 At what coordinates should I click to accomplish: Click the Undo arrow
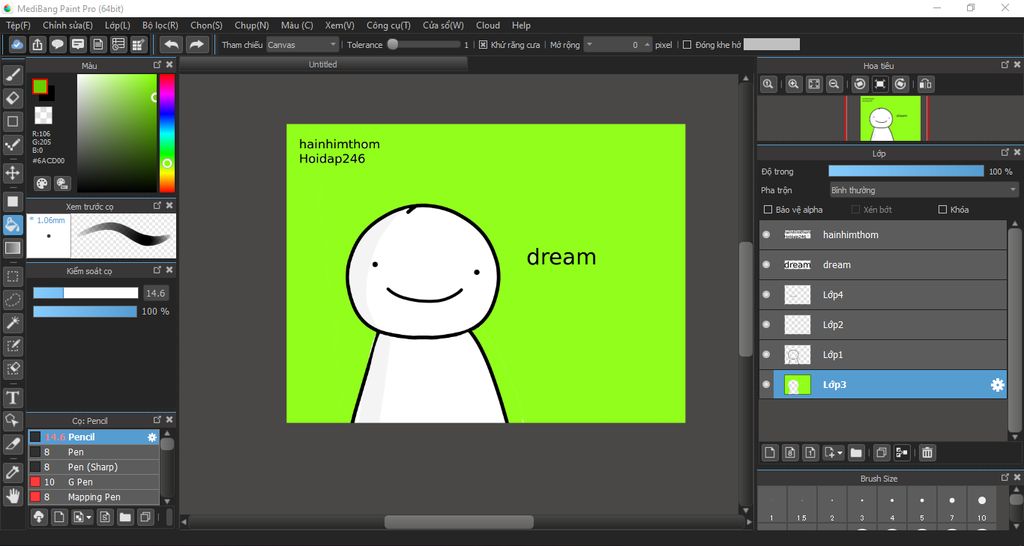click(171, 44)
